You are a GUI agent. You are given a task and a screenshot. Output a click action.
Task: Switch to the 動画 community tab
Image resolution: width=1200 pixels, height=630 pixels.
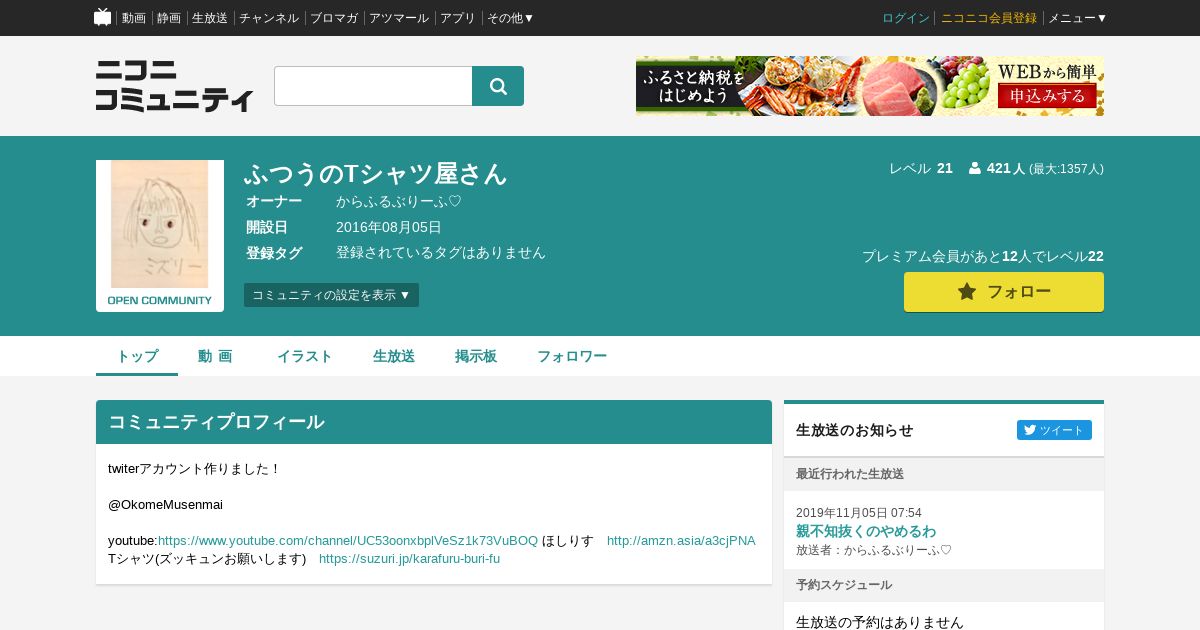(215, 356)
